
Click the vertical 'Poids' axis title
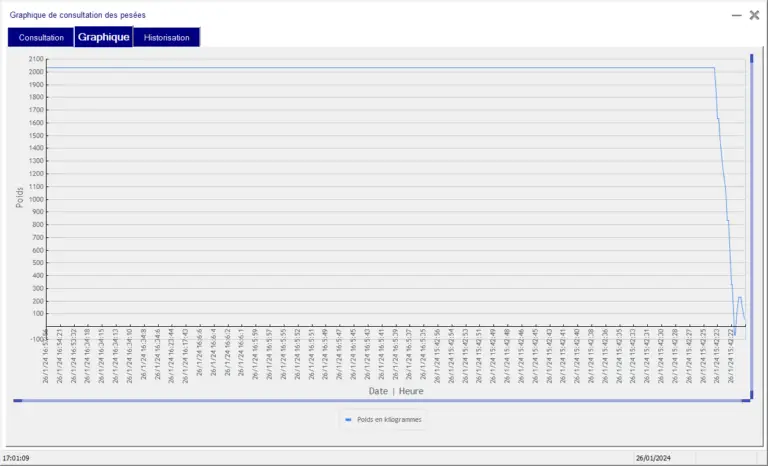click(x=20, y=197)
